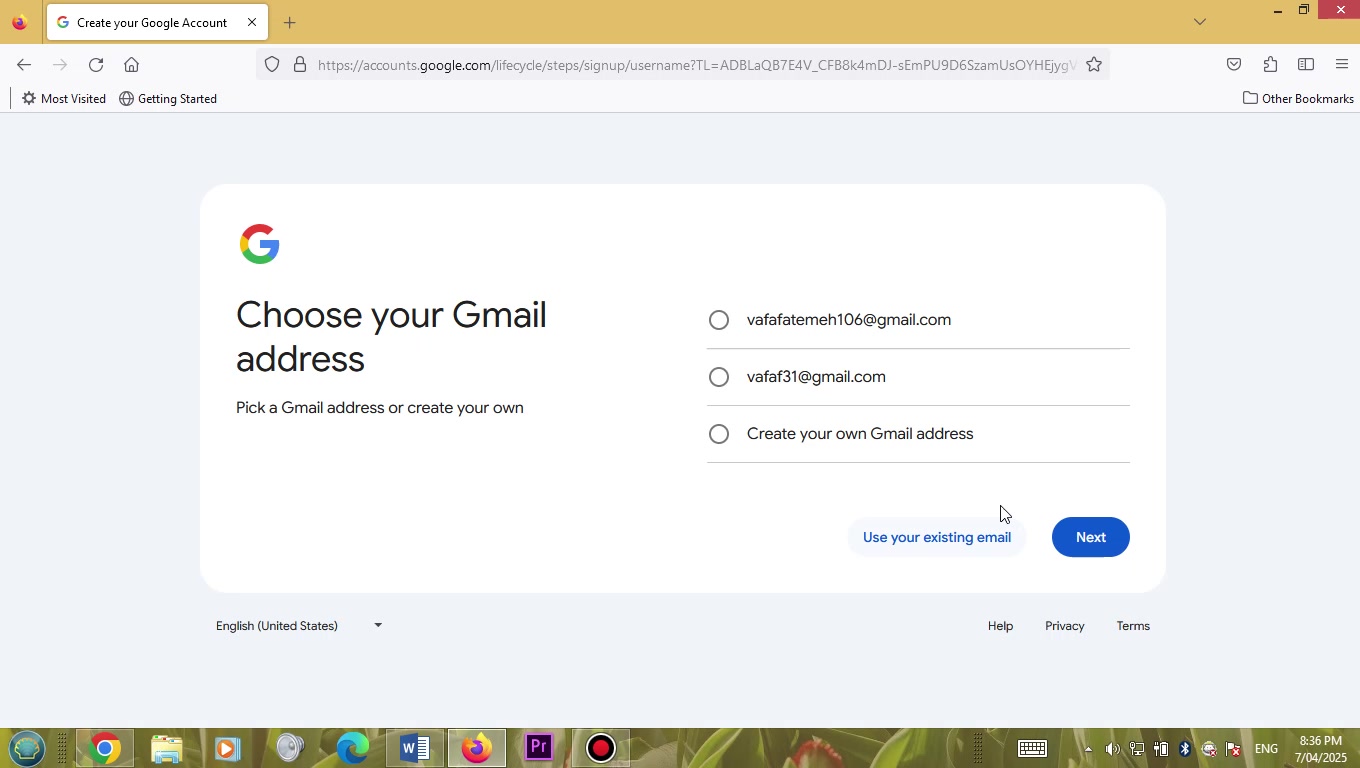Click the address bar URL field
This screenshot has width=1360, height=768.
pyautogui.click(x=696, y=65)
